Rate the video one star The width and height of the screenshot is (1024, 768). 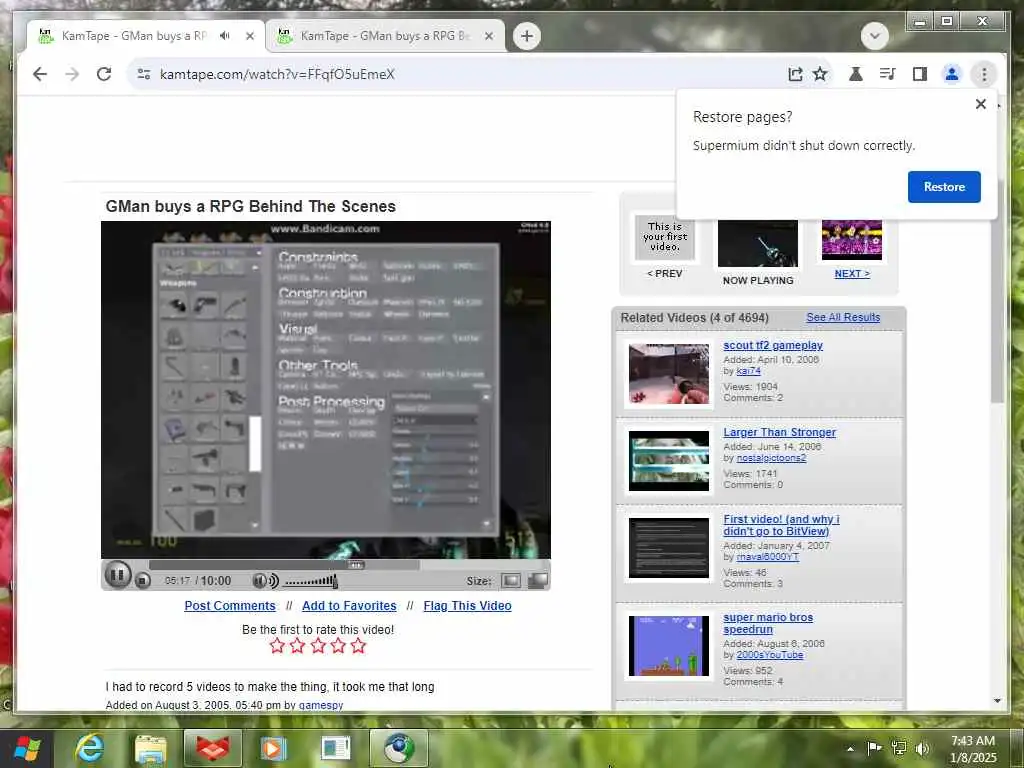click(277, 646)
